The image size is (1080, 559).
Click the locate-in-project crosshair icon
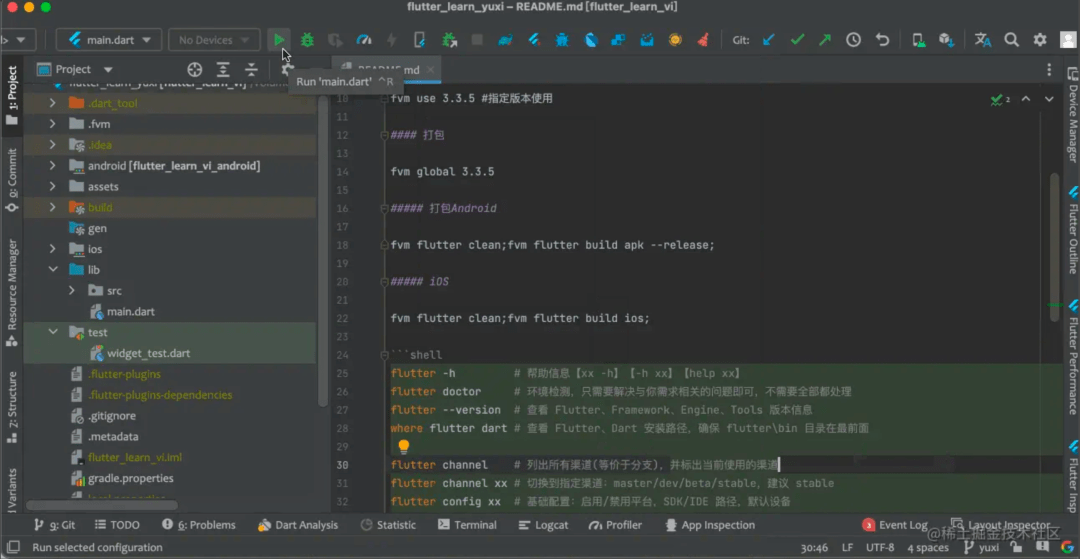(194, 69)
